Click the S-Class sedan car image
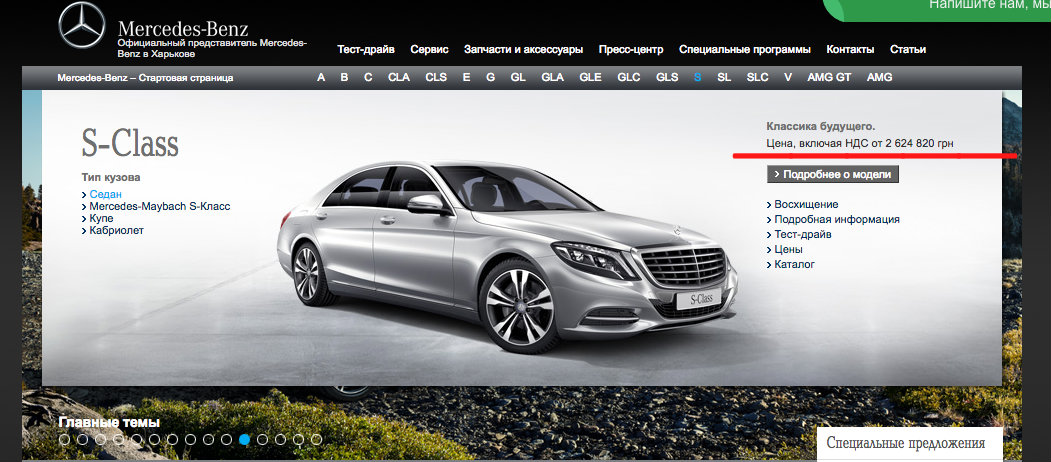The width and height of the screenshot is (1051, 462). coord(507,255)
